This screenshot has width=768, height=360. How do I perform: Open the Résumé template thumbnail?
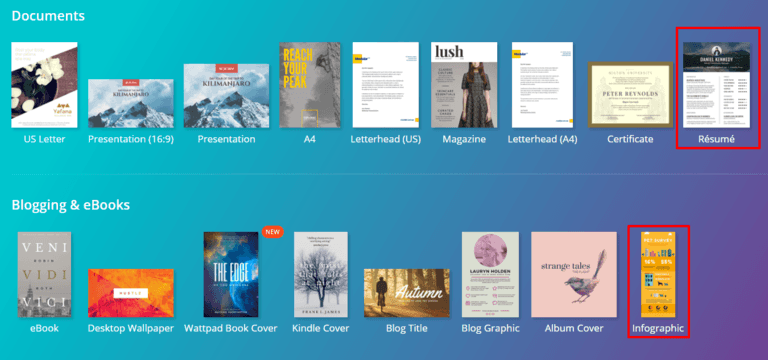click(x=717, y=85)
